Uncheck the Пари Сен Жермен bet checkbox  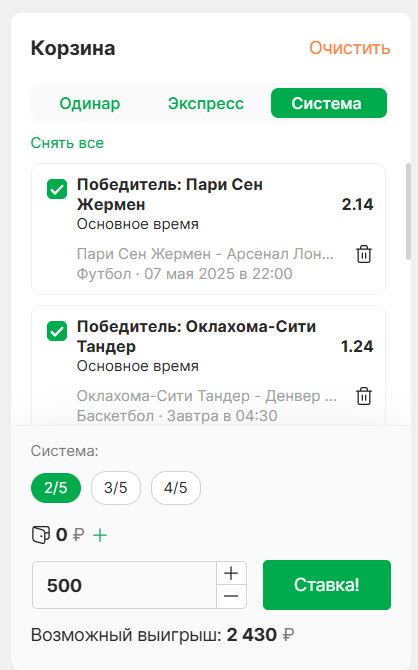point(57,189)
